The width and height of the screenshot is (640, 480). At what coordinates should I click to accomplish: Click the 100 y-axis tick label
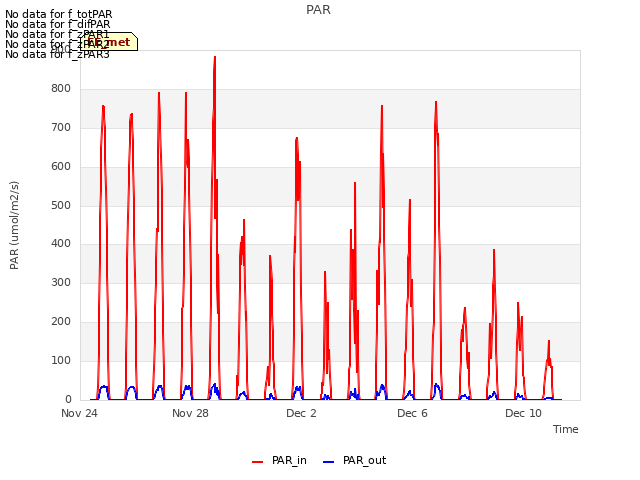(61, 360)
